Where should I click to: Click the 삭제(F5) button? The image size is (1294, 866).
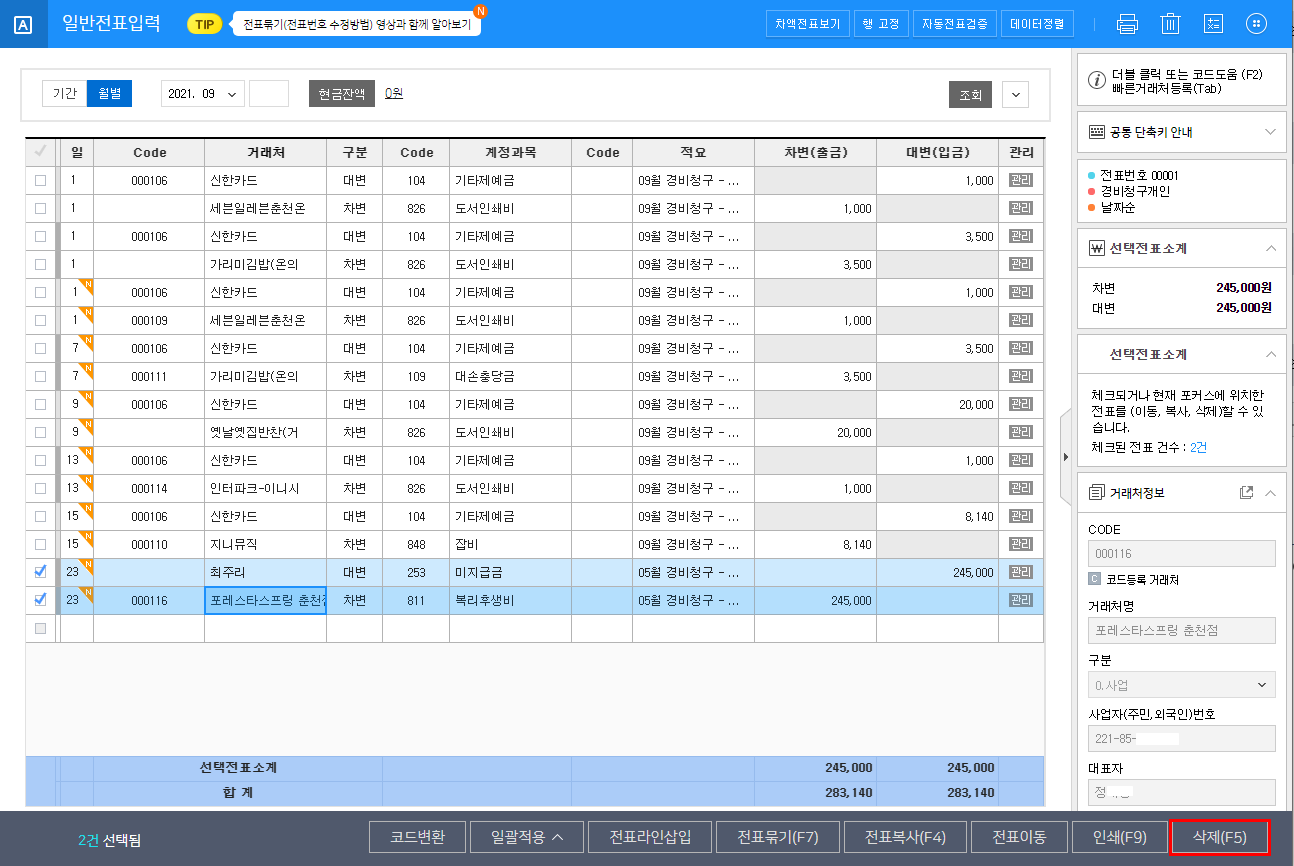coord(1219,837)
